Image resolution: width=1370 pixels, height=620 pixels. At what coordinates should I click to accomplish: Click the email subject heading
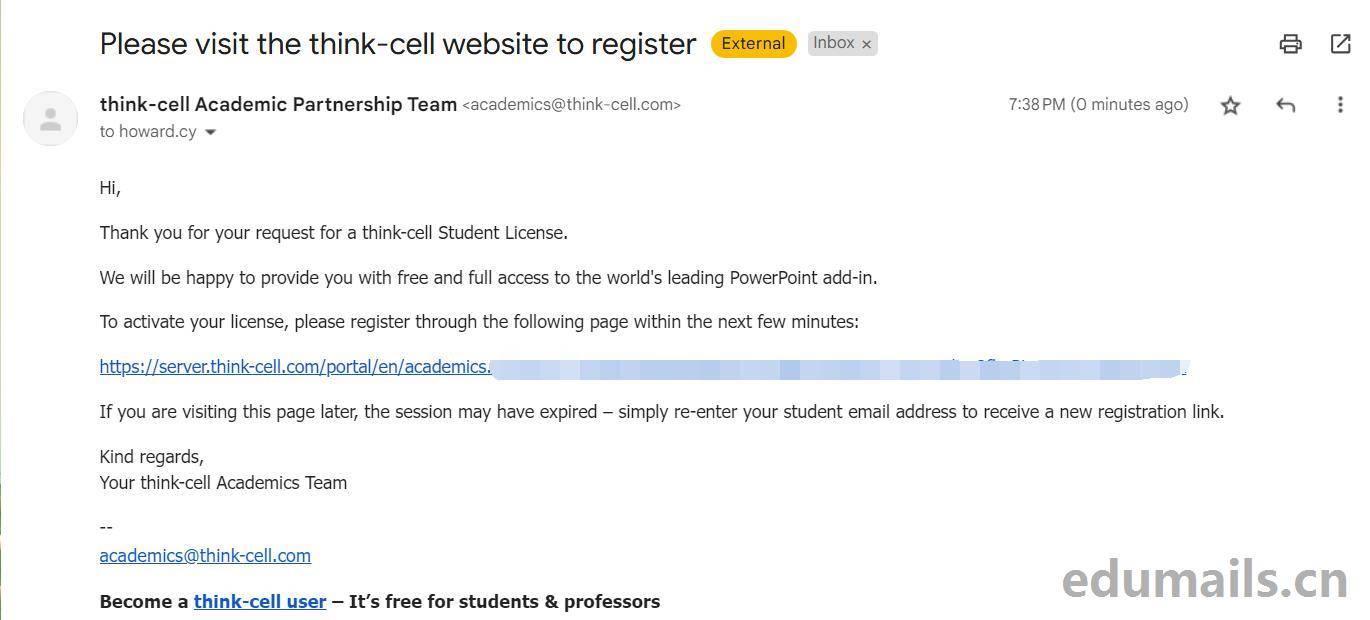point(398,44)
